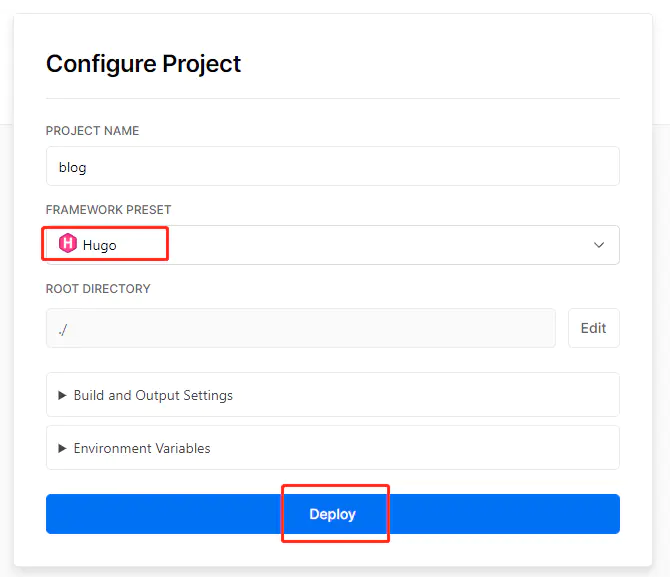Click the Project Name input field
This screenshot has width=670, height=577.
point(332,166)
